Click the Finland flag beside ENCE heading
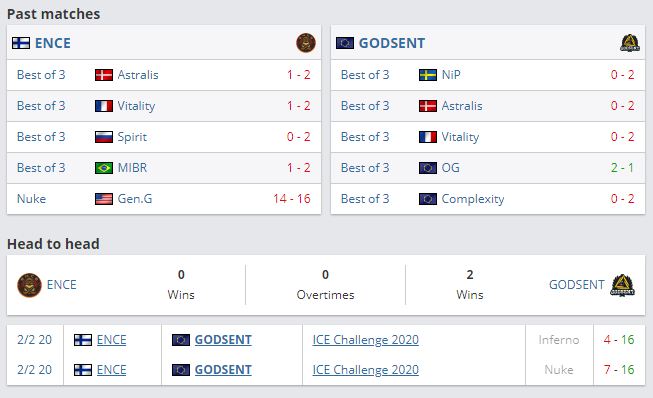 (x=21, y=43)
